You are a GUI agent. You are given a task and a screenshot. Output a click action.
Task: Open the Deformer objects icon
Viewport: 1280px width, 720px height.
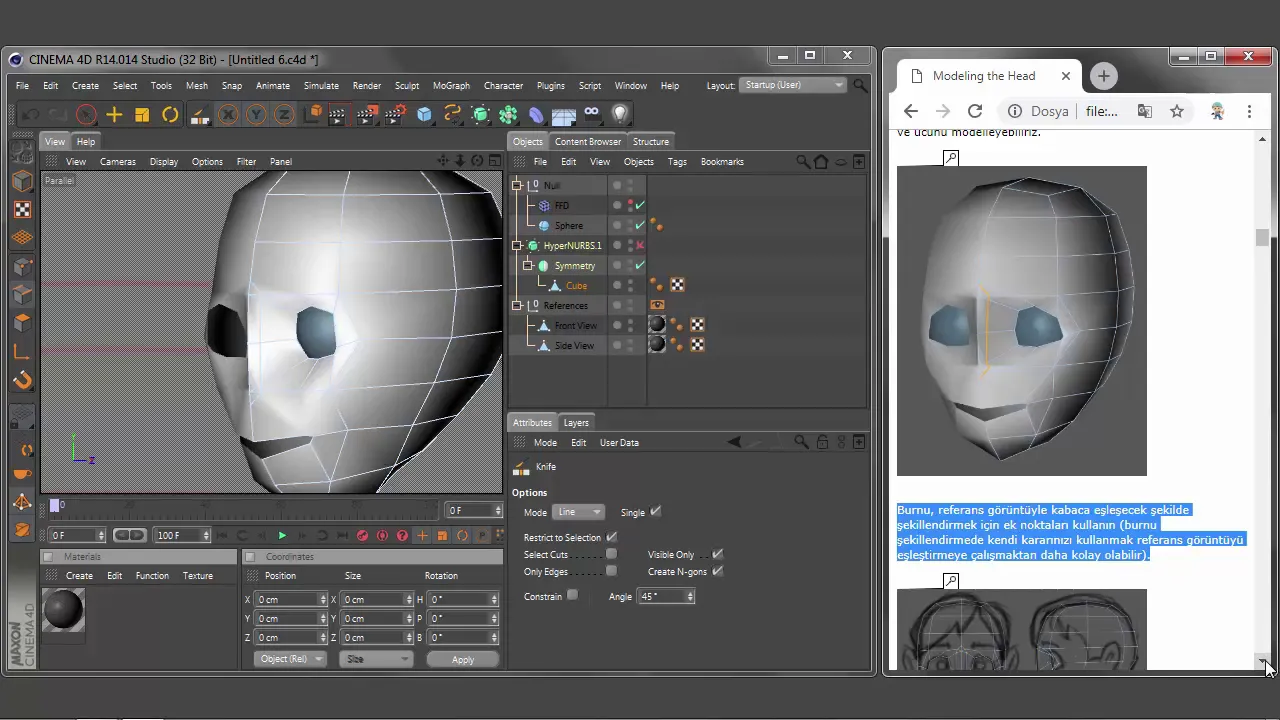click(x=536, y=115)
